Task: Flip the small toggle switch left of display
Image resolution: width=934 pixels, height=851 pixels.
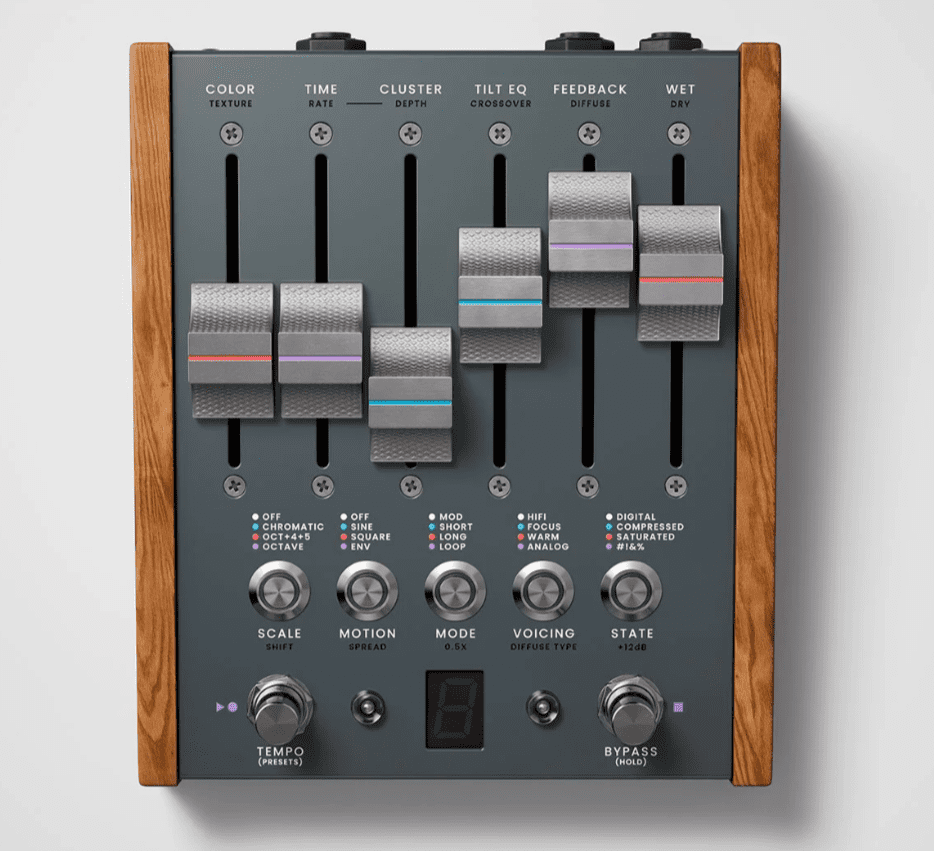Action: pos(367,706)
